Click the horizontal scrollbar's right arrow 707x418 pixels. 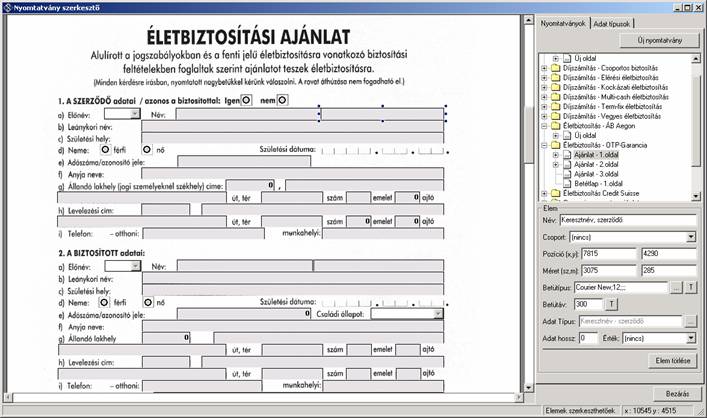[x=519, y=397]
